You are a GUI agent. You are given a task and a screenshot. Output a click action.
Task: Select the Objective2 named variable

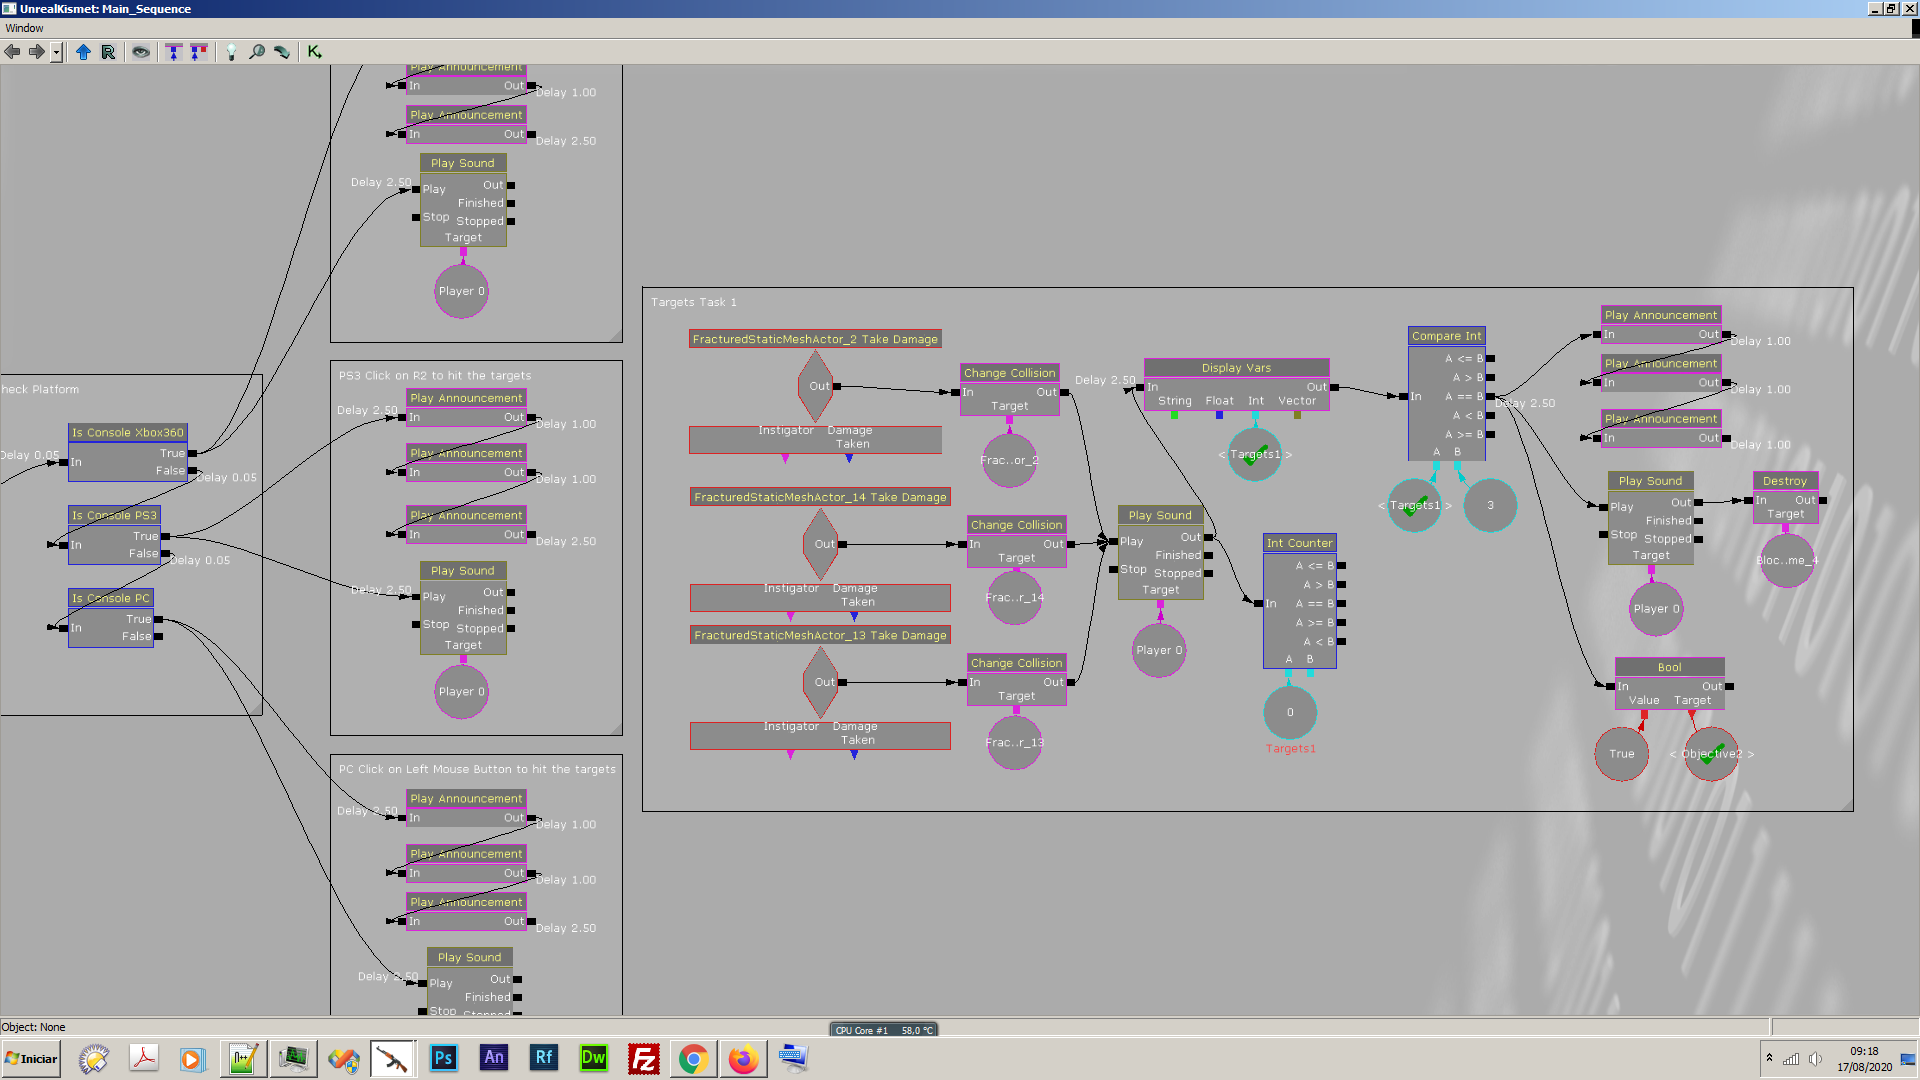coord(1711,754)
